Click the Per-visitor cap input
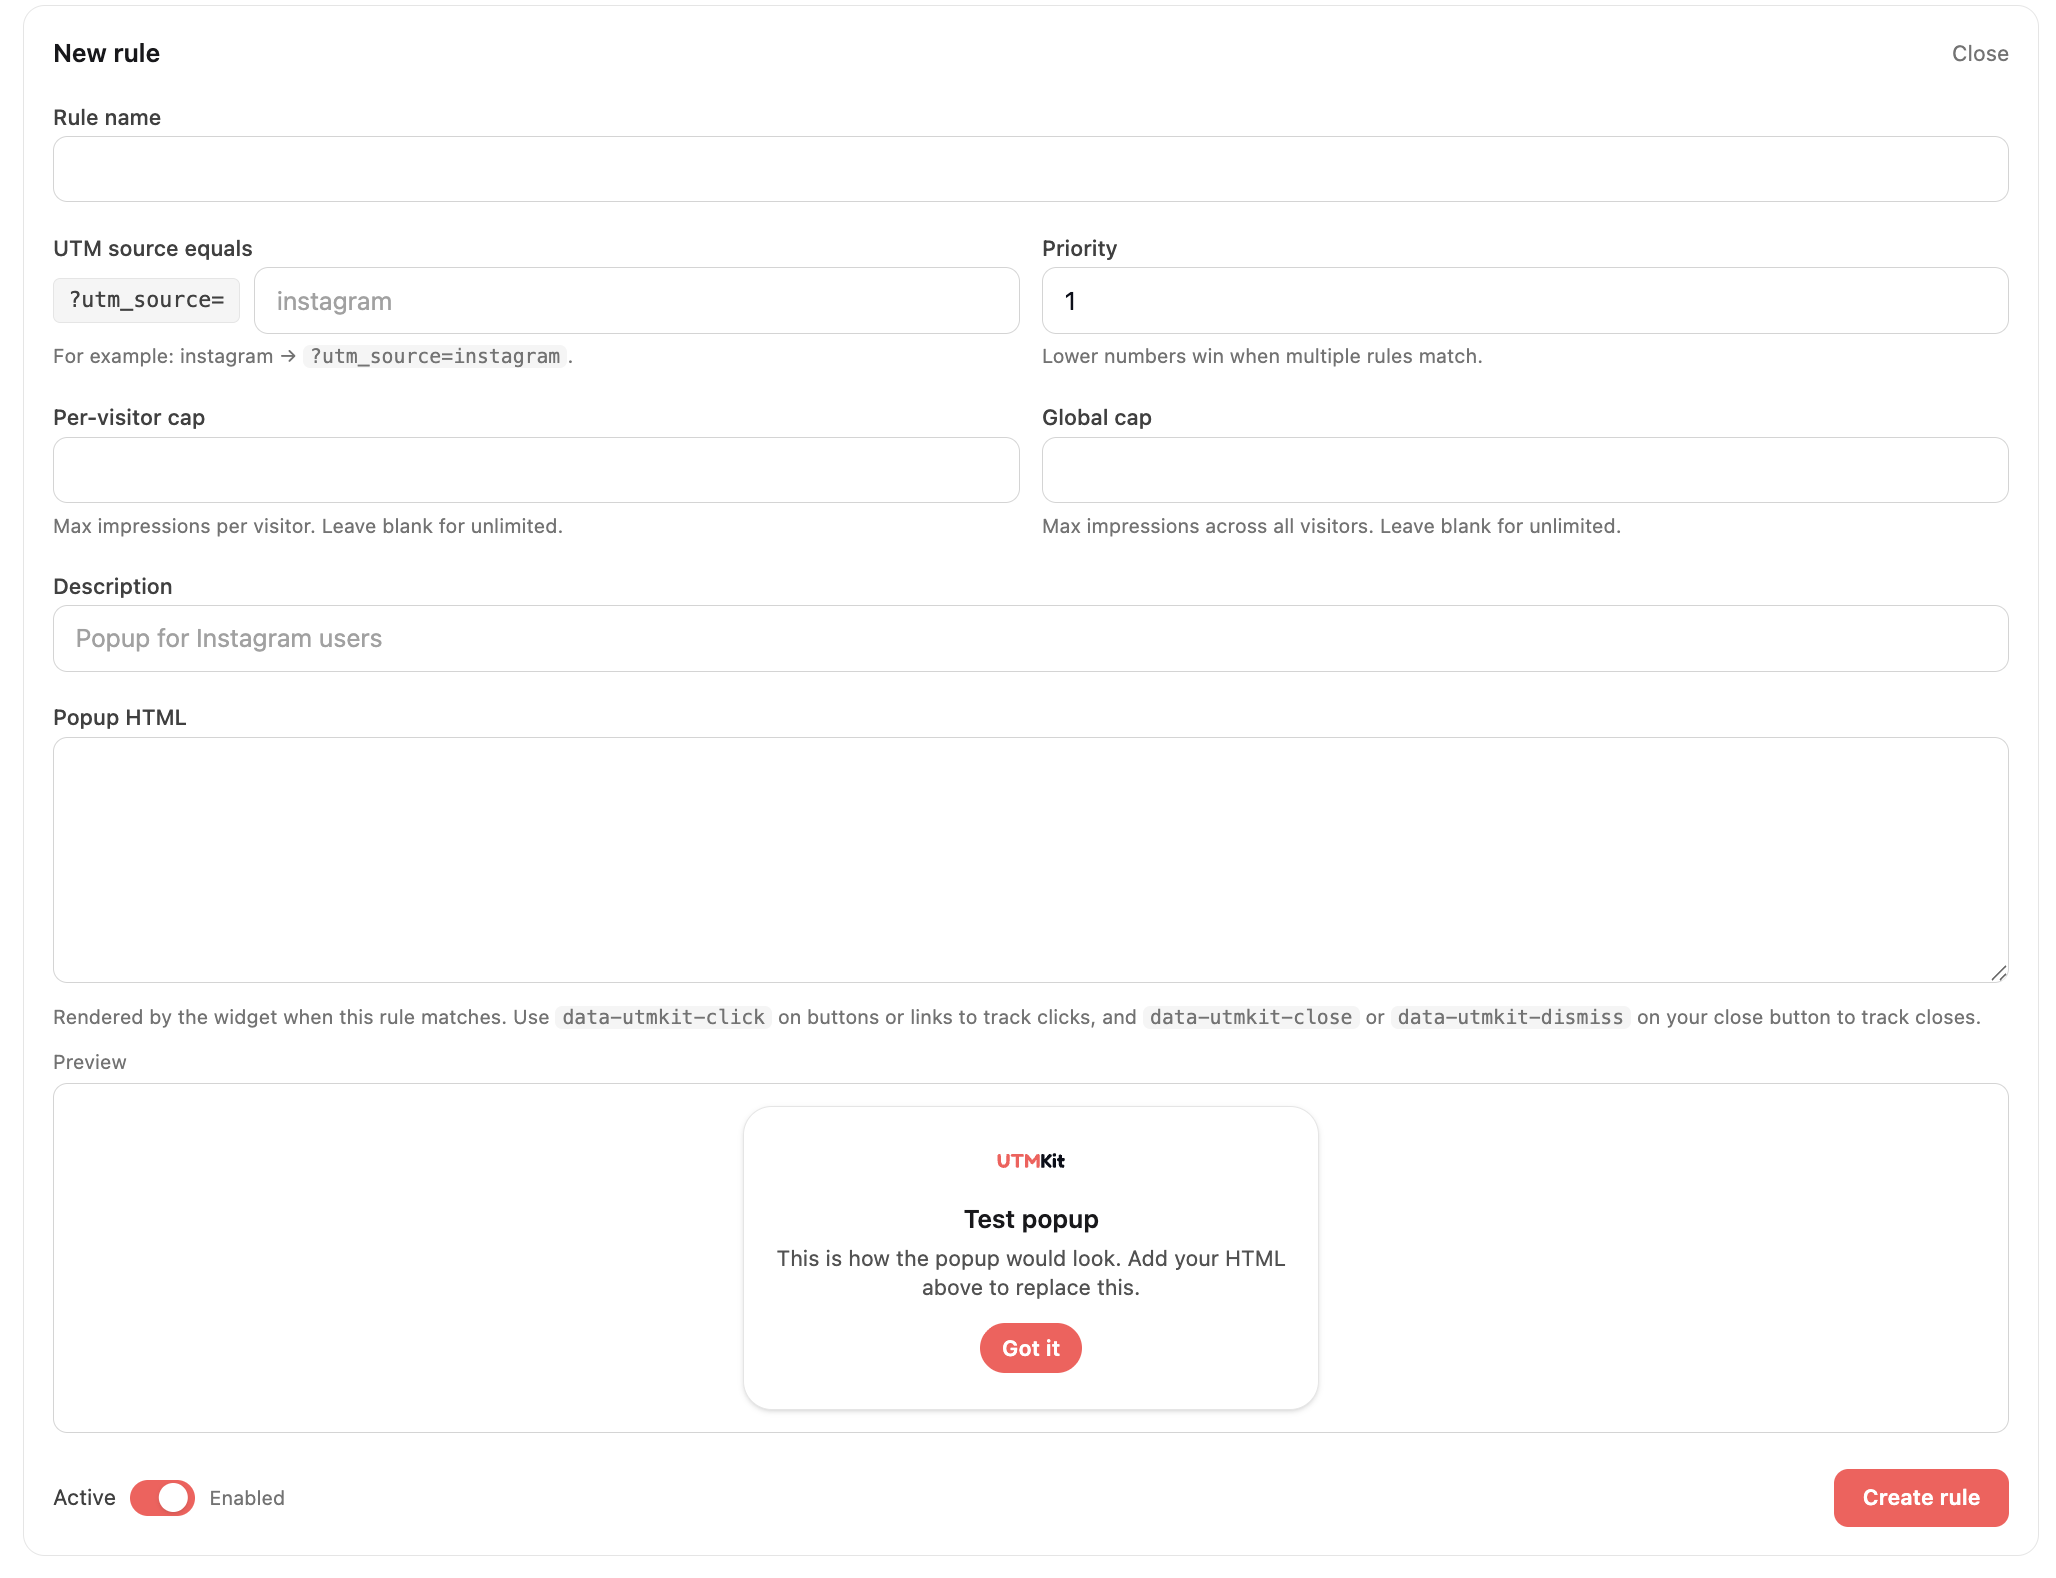Image resolution: width=2056 pixels, height=1578 pixels. point(536,470)
